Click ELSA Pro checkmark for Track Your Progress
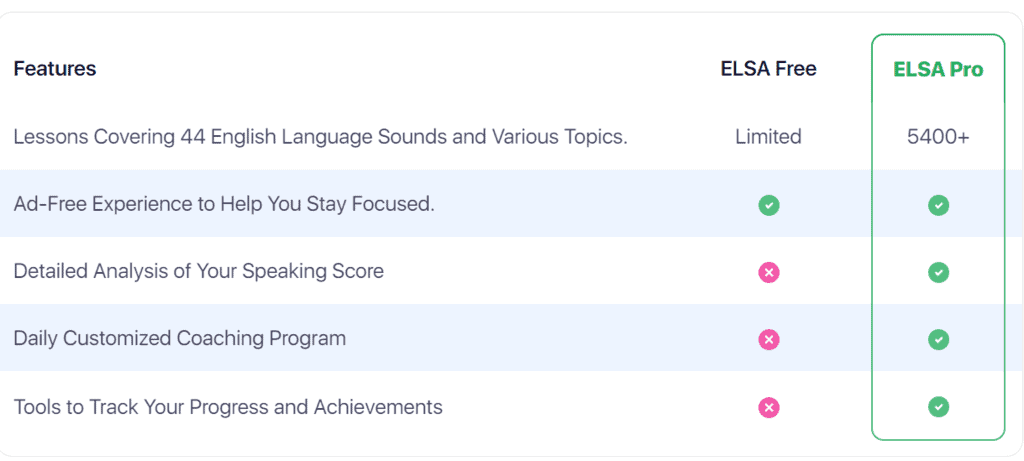The width and height of the screenshot is (1024, 461). [x=938, y=407]
